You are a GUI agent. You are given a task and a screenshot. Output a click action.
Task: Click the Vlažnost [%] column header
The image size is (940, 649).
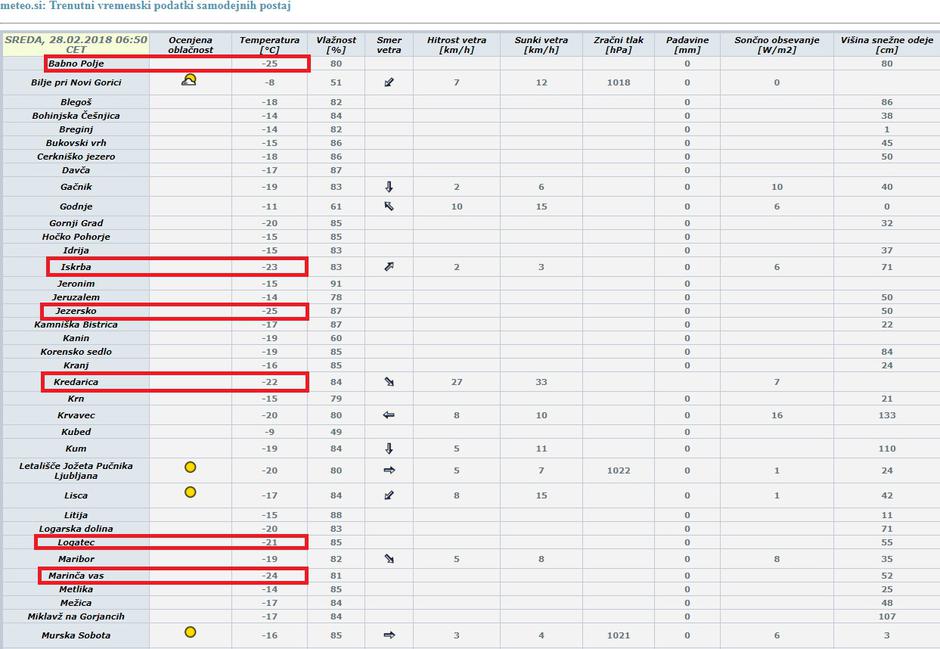click(x=336, y=45)
